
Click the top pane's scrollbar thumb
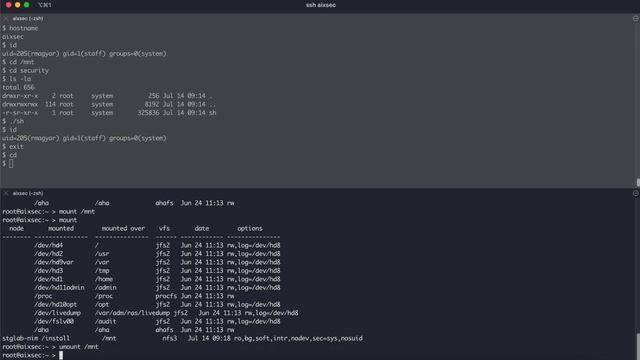(x=638, y=182)
